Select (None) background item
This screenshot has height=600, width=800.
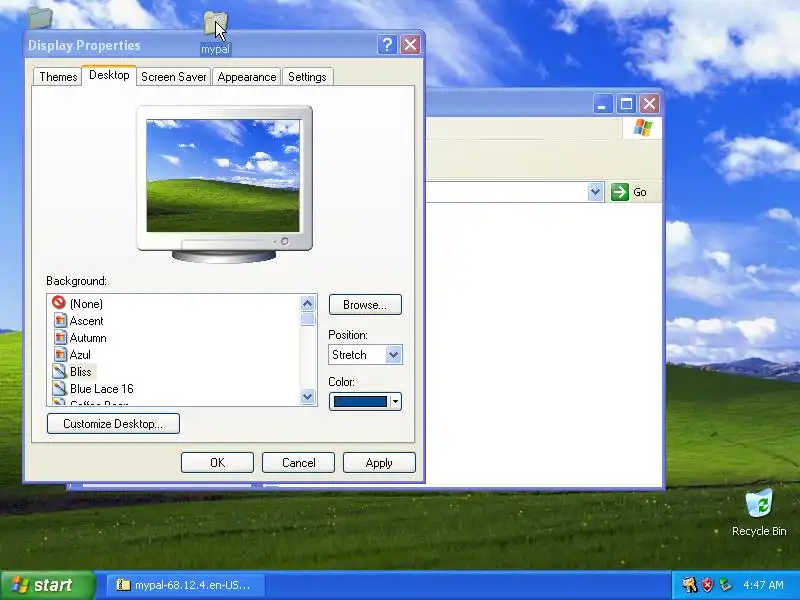(x=86, y=304)
